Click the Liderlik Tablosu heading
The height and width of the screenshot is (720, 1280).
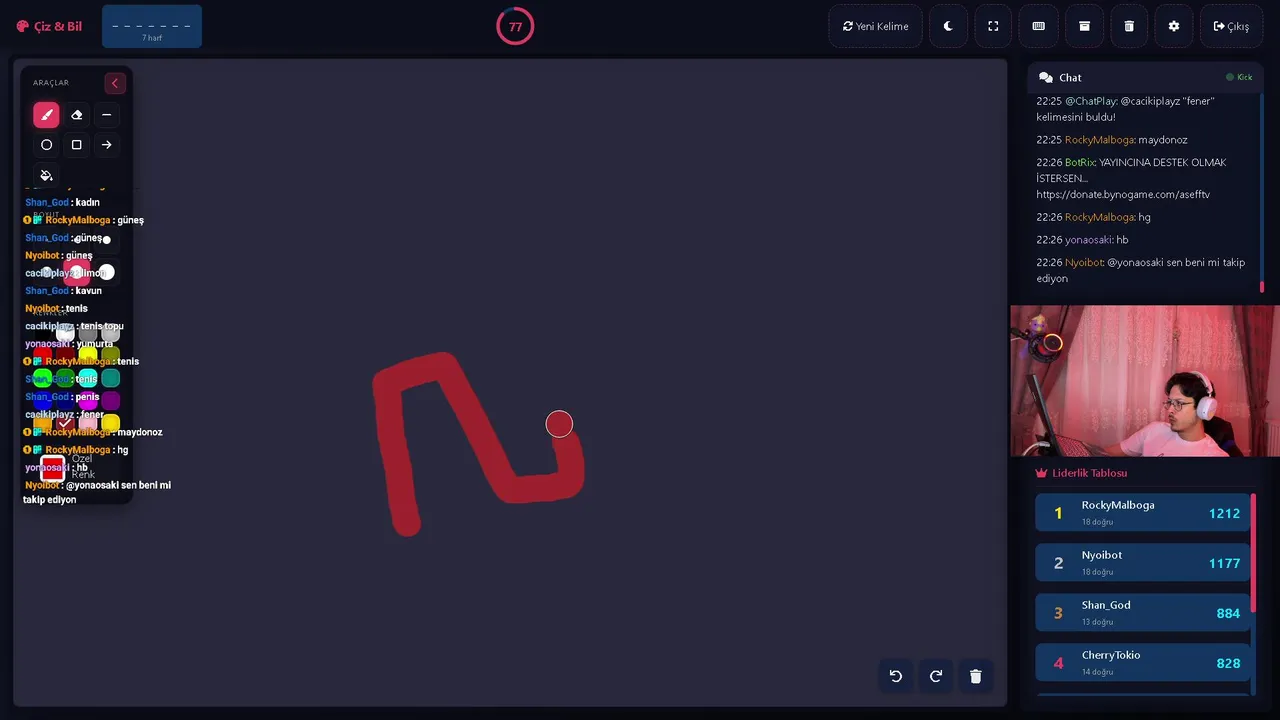[x=1089, y=473]
